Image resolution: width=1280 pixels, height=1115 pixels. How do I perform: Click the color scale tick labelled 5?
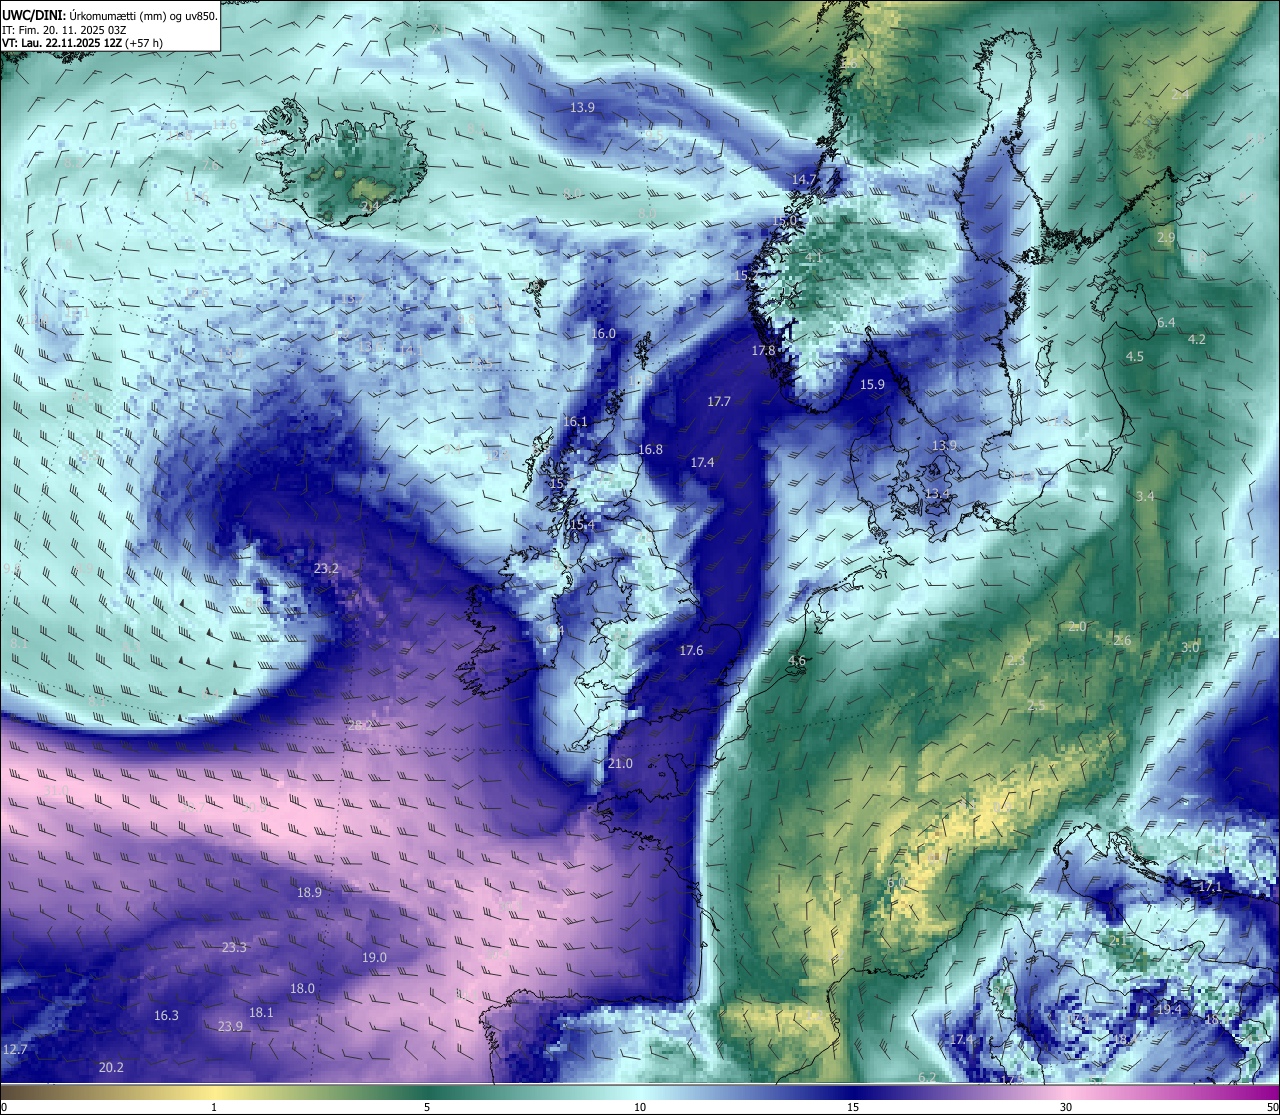427,1107
